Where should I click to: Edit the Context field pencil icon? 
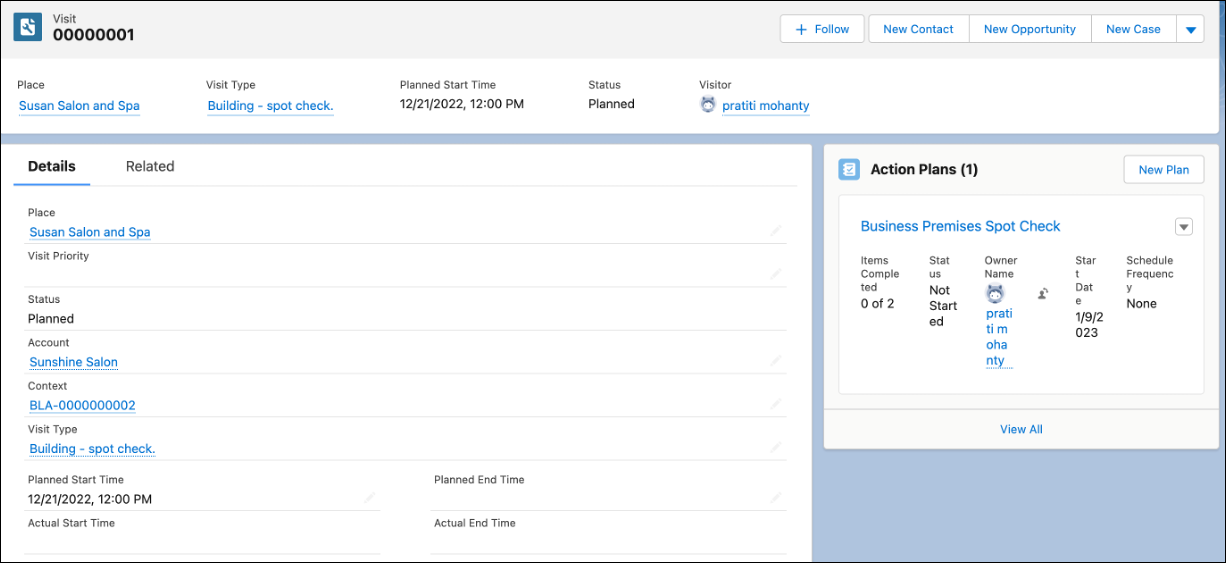point(775,404)
